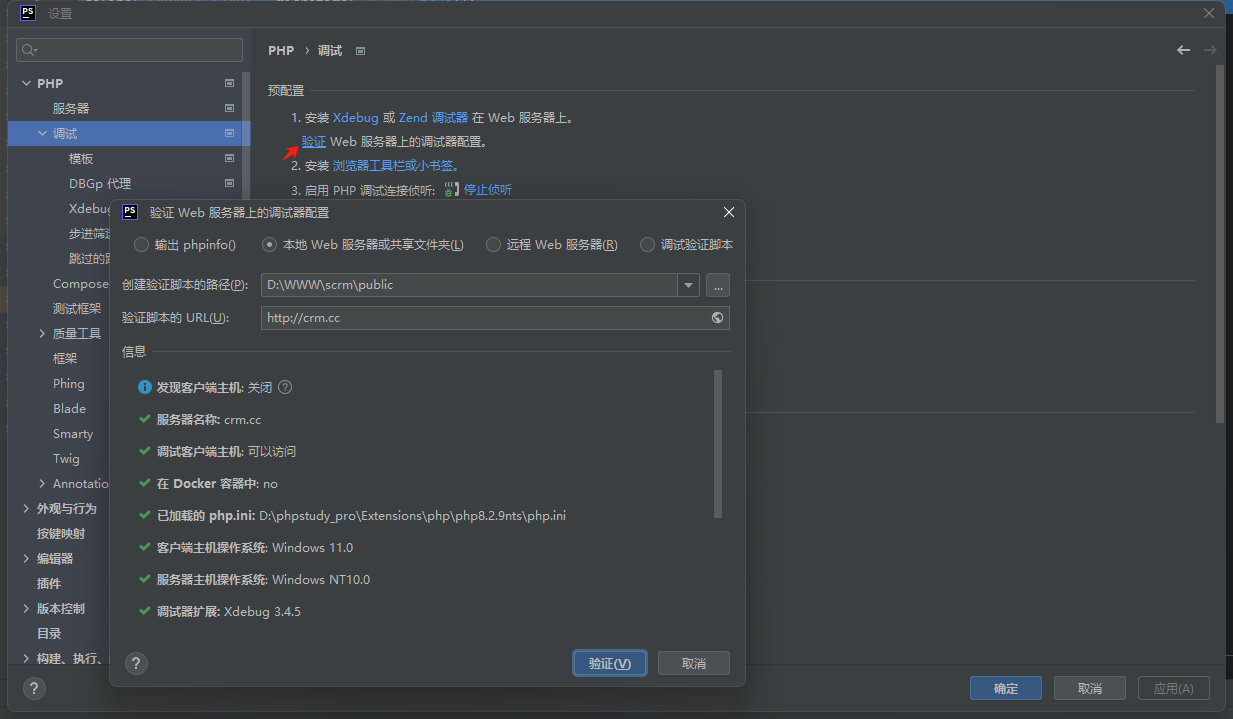Open the validation script path dropdown
Viewport: 1233px width, 719px height.
[x=688, y=285]
